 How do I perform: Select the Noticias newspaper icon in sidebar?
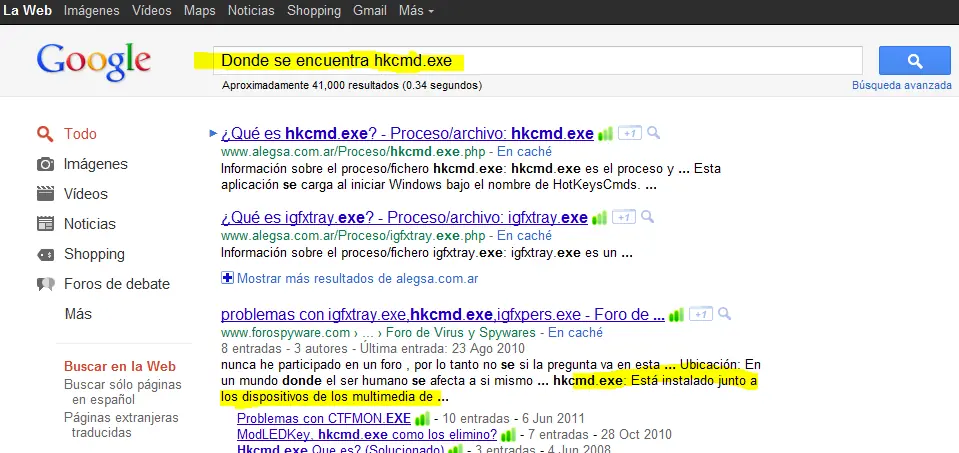(45, 224)
